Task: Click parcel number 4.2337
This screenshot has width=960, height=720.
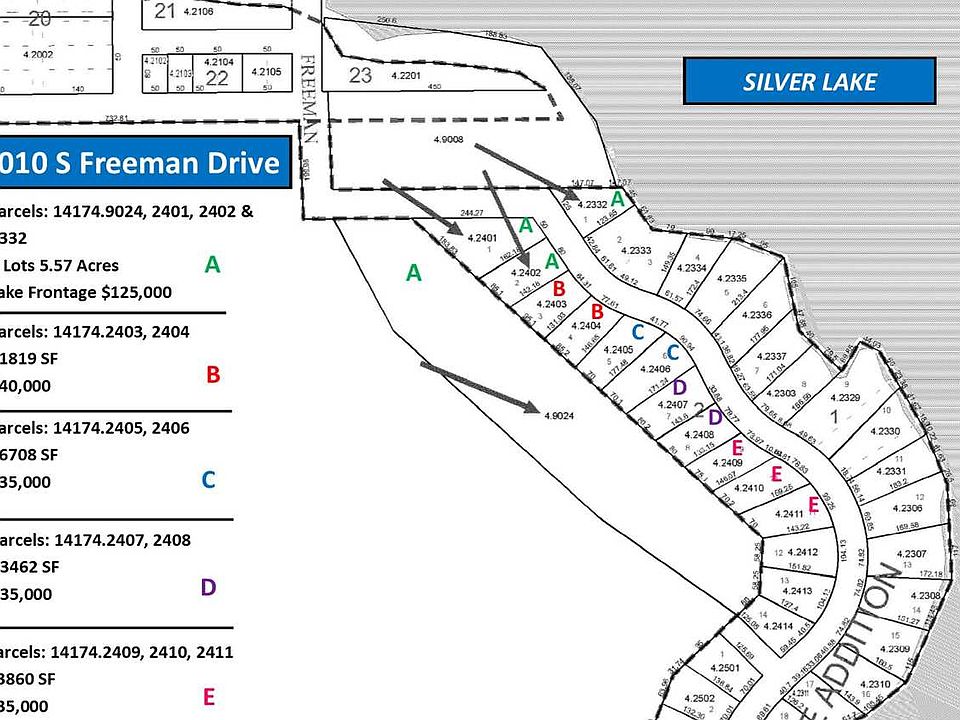Action: [x=771, y=356]
